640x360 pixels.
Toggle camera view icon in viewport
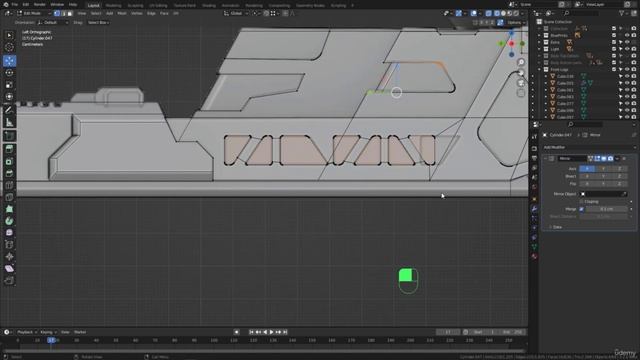pos(521,83)
